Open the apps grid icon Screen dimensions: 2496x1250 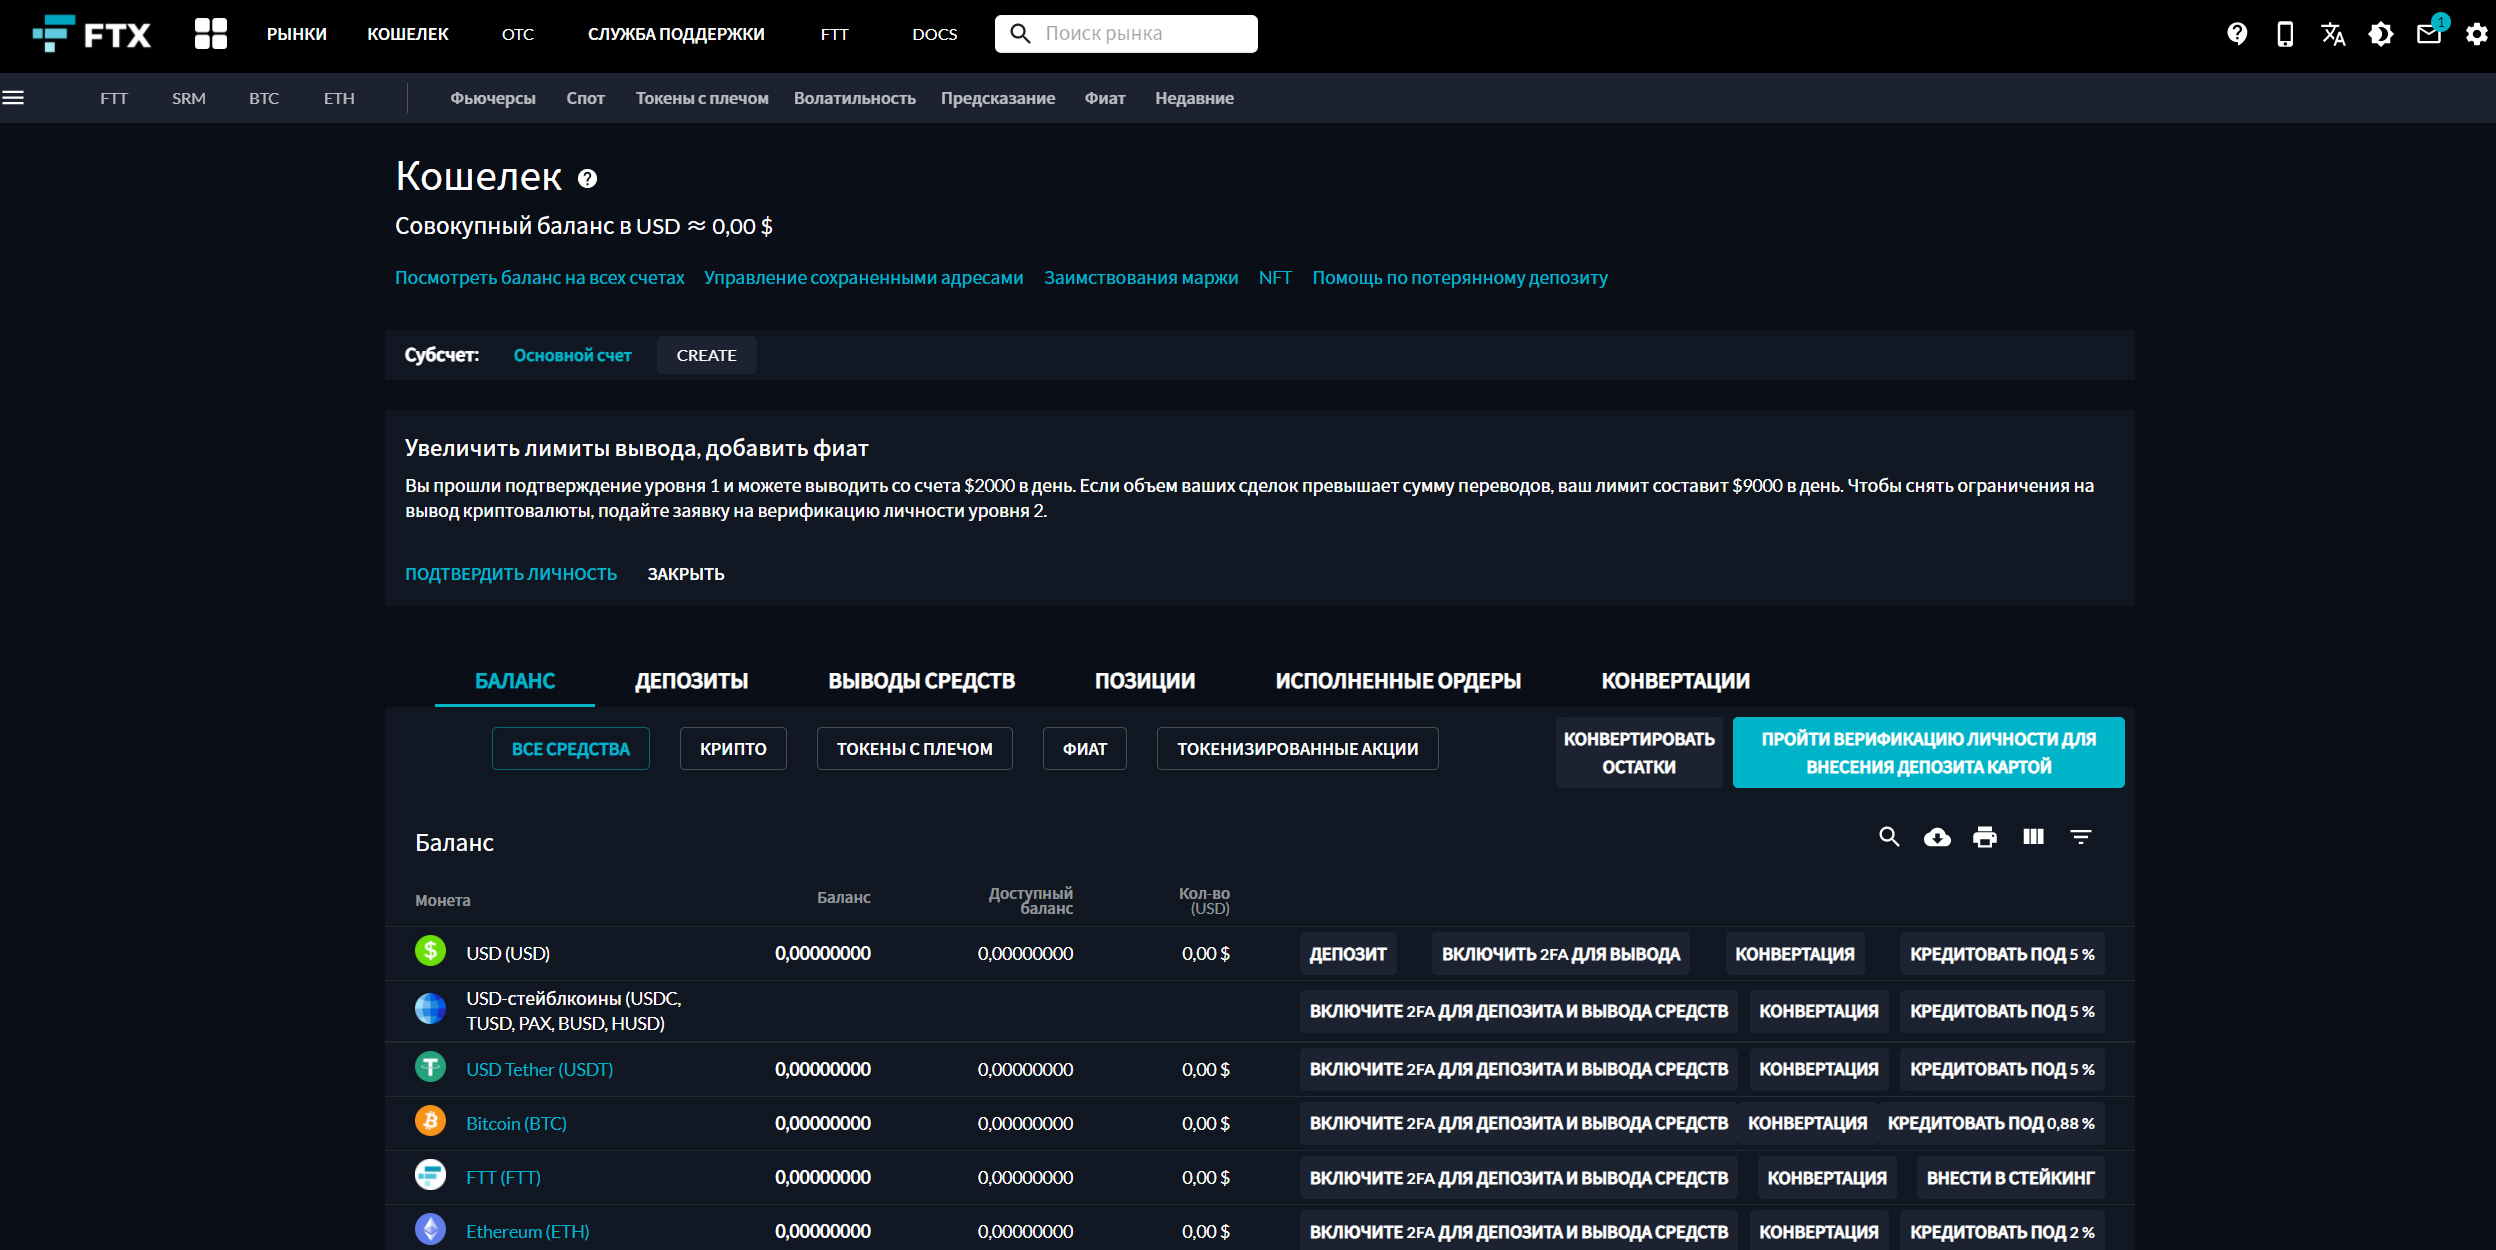pyautogui.click(x=211, y=34)
